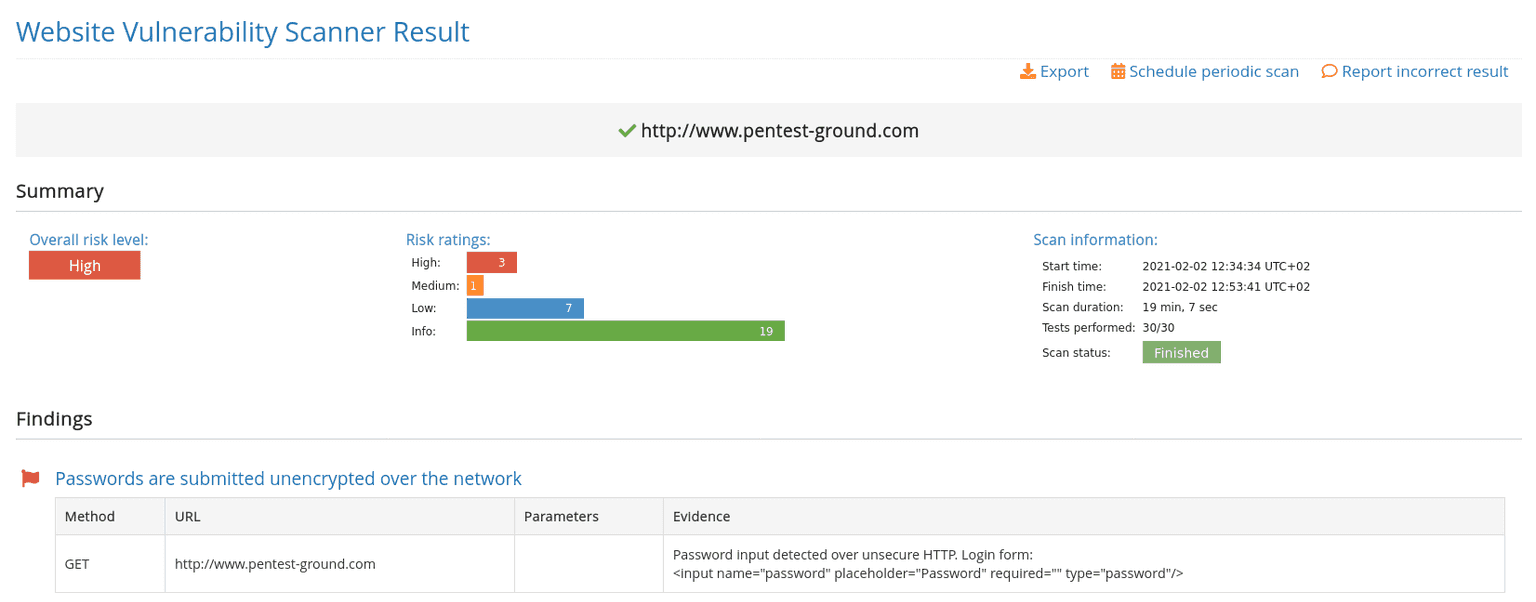Viewport: 1536px width, 602px height.
Task: Open the Findings section heading
Action: [x=54, y=419]
